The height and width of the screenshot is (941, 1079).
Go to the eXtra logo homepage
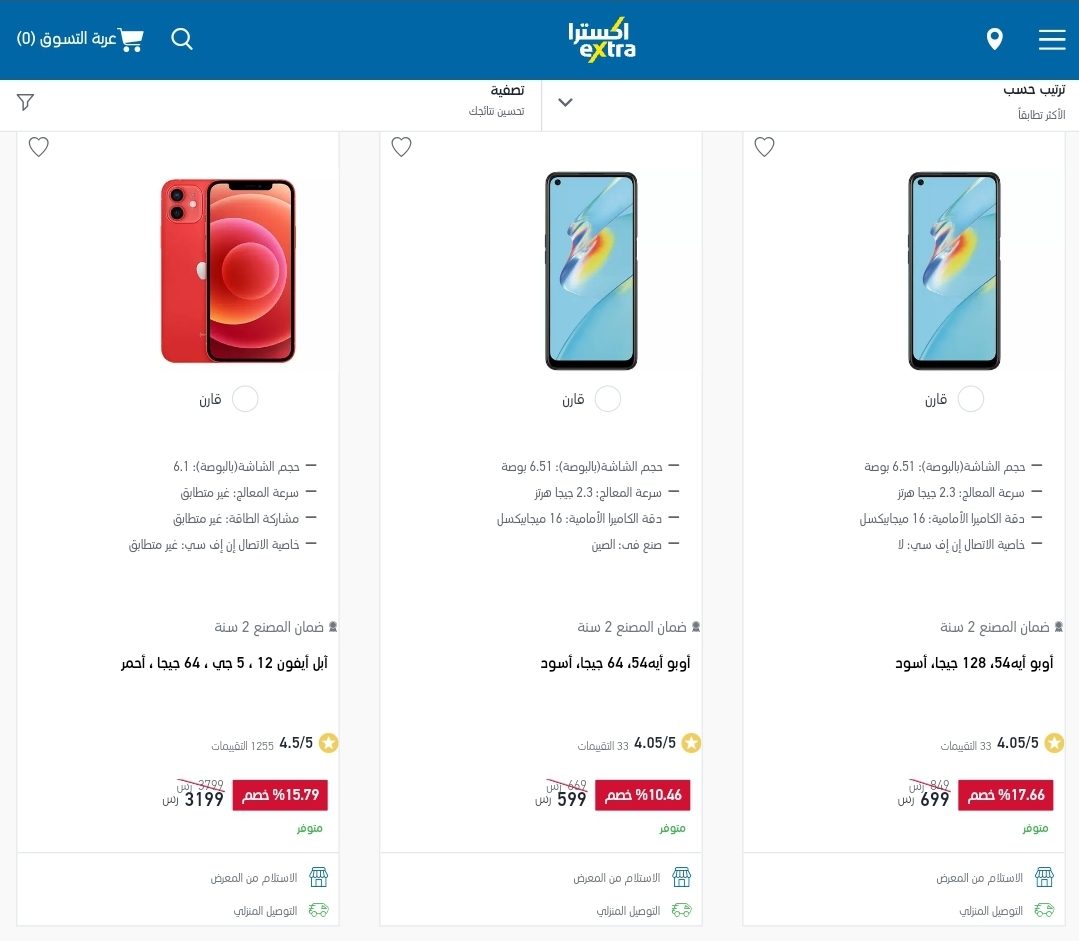click(602, 41)
